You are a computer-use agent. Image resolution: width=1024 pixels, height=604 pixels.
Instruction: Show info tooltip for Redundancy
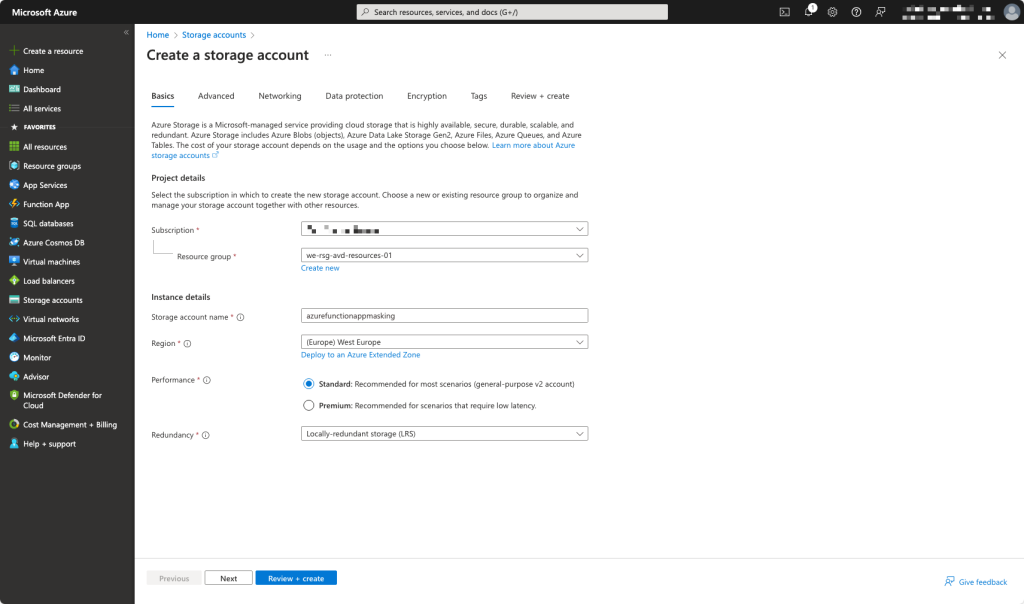pos(206,435)
